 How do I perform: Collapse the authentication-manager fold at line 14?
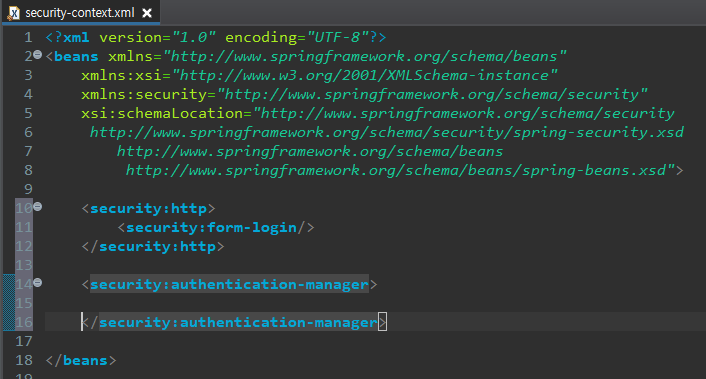(x=38, y=283)
